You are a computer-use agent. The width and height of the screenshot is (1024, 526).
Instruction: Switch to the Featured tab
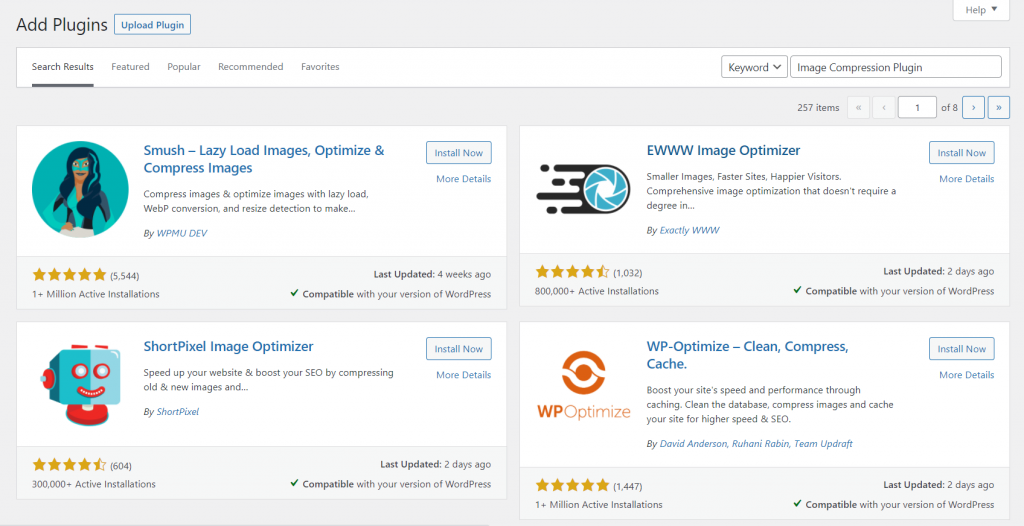click(130, 67)
